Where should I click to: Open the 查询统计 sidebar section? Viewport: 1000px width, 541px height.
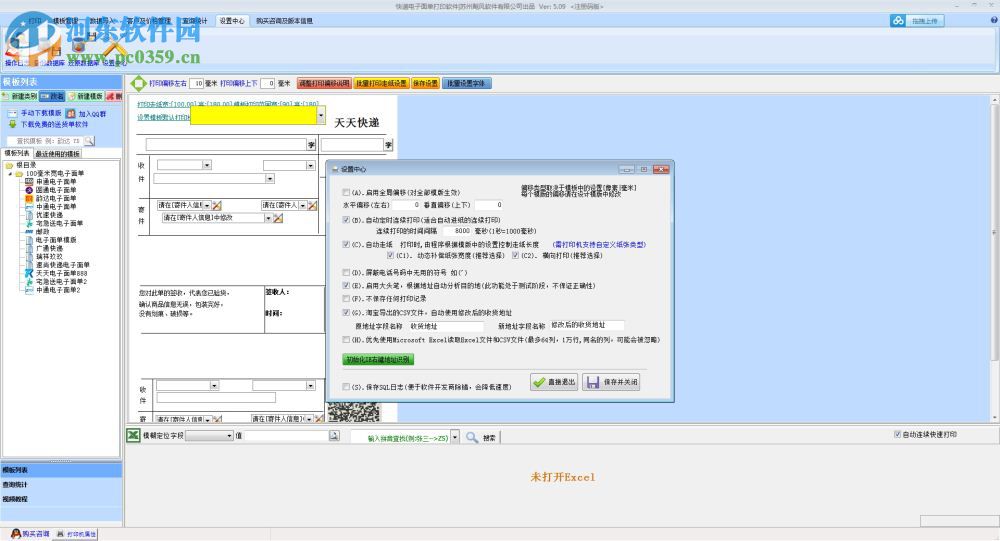coord(61,485)
